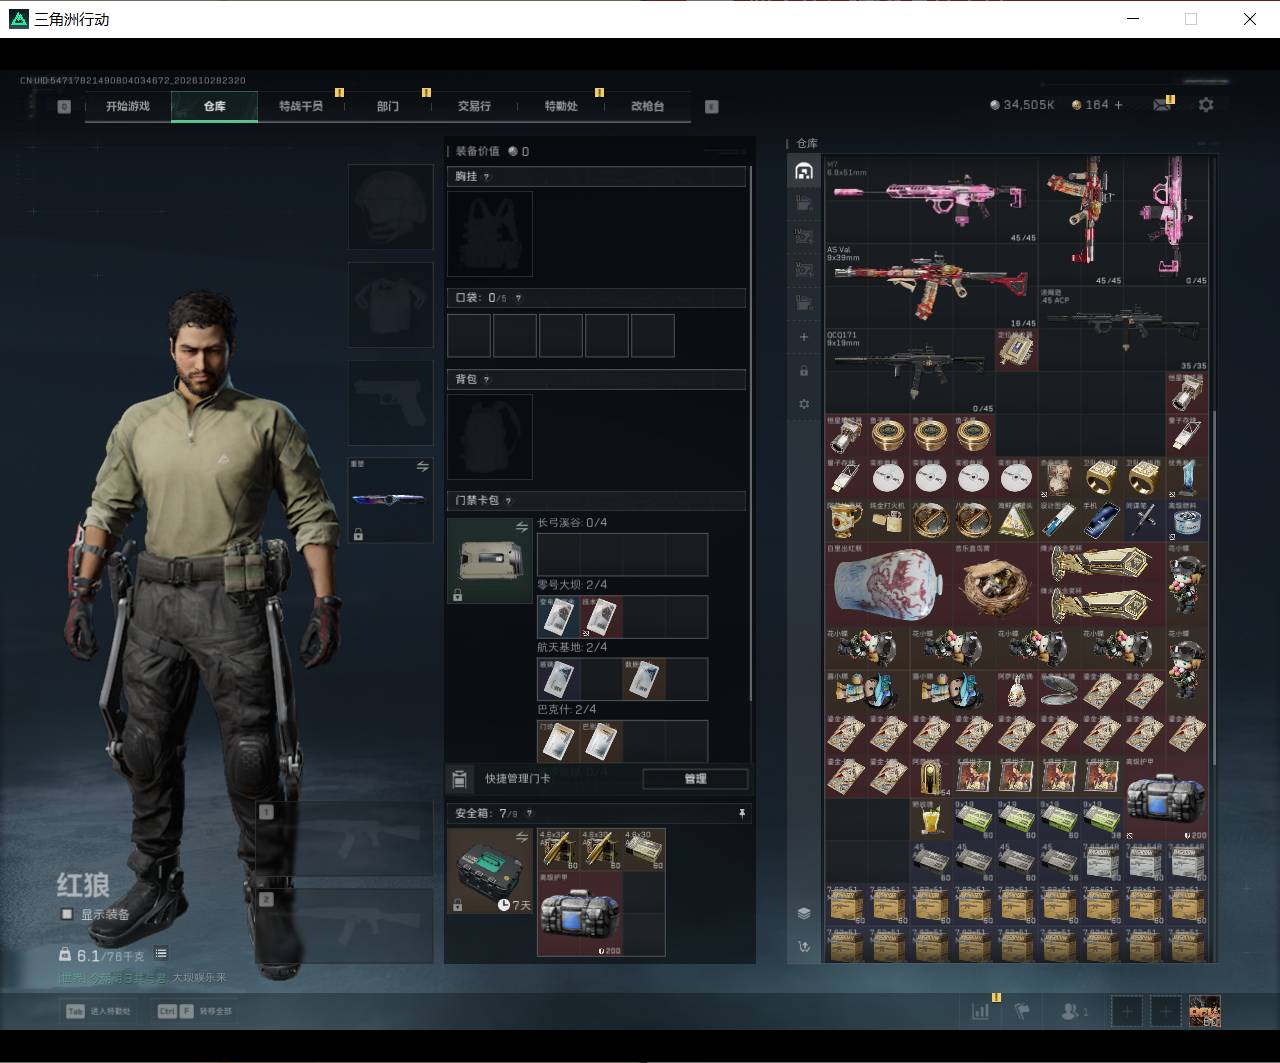This screenshot has height=1063, width=1280.
Task: Click the warehouse panel scrollbar
Action: pos(1215,590)
